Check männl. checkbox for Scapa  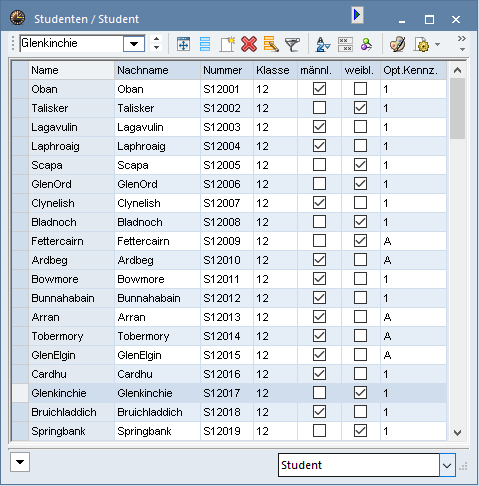[319, 165]
